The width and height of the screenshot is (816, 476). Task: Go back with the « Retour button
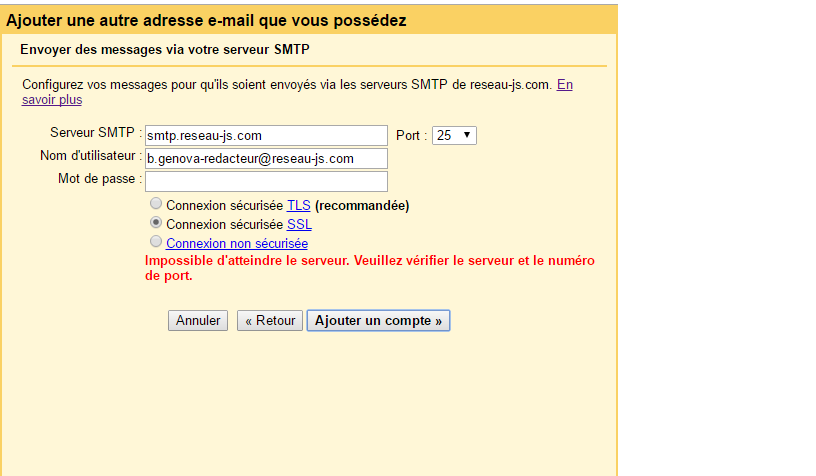pos(270,321)
